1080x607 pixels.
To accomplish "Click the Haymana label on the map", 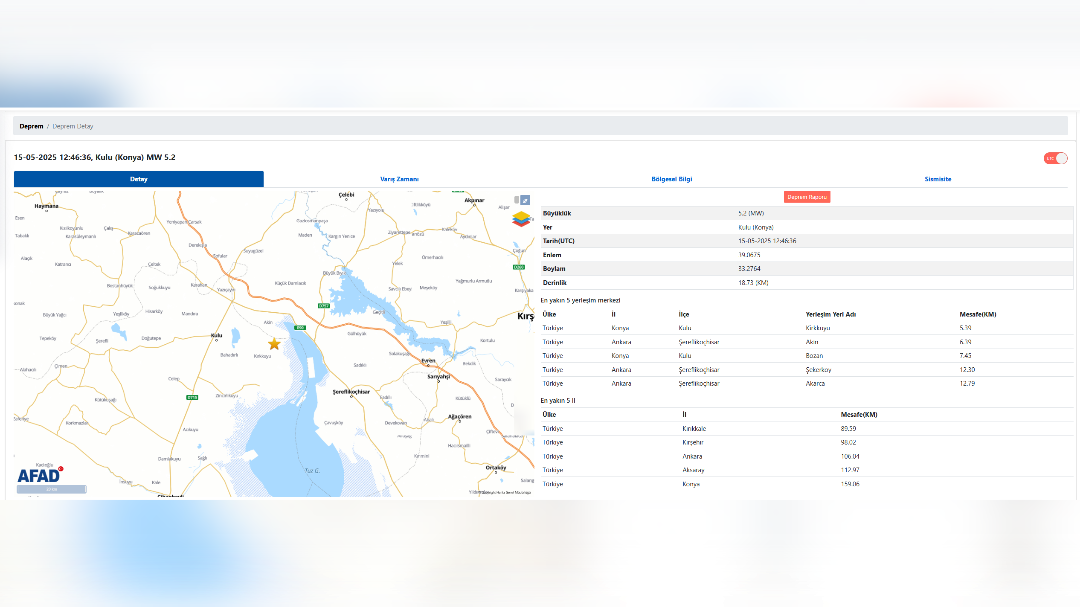I will tap(46, 206).
